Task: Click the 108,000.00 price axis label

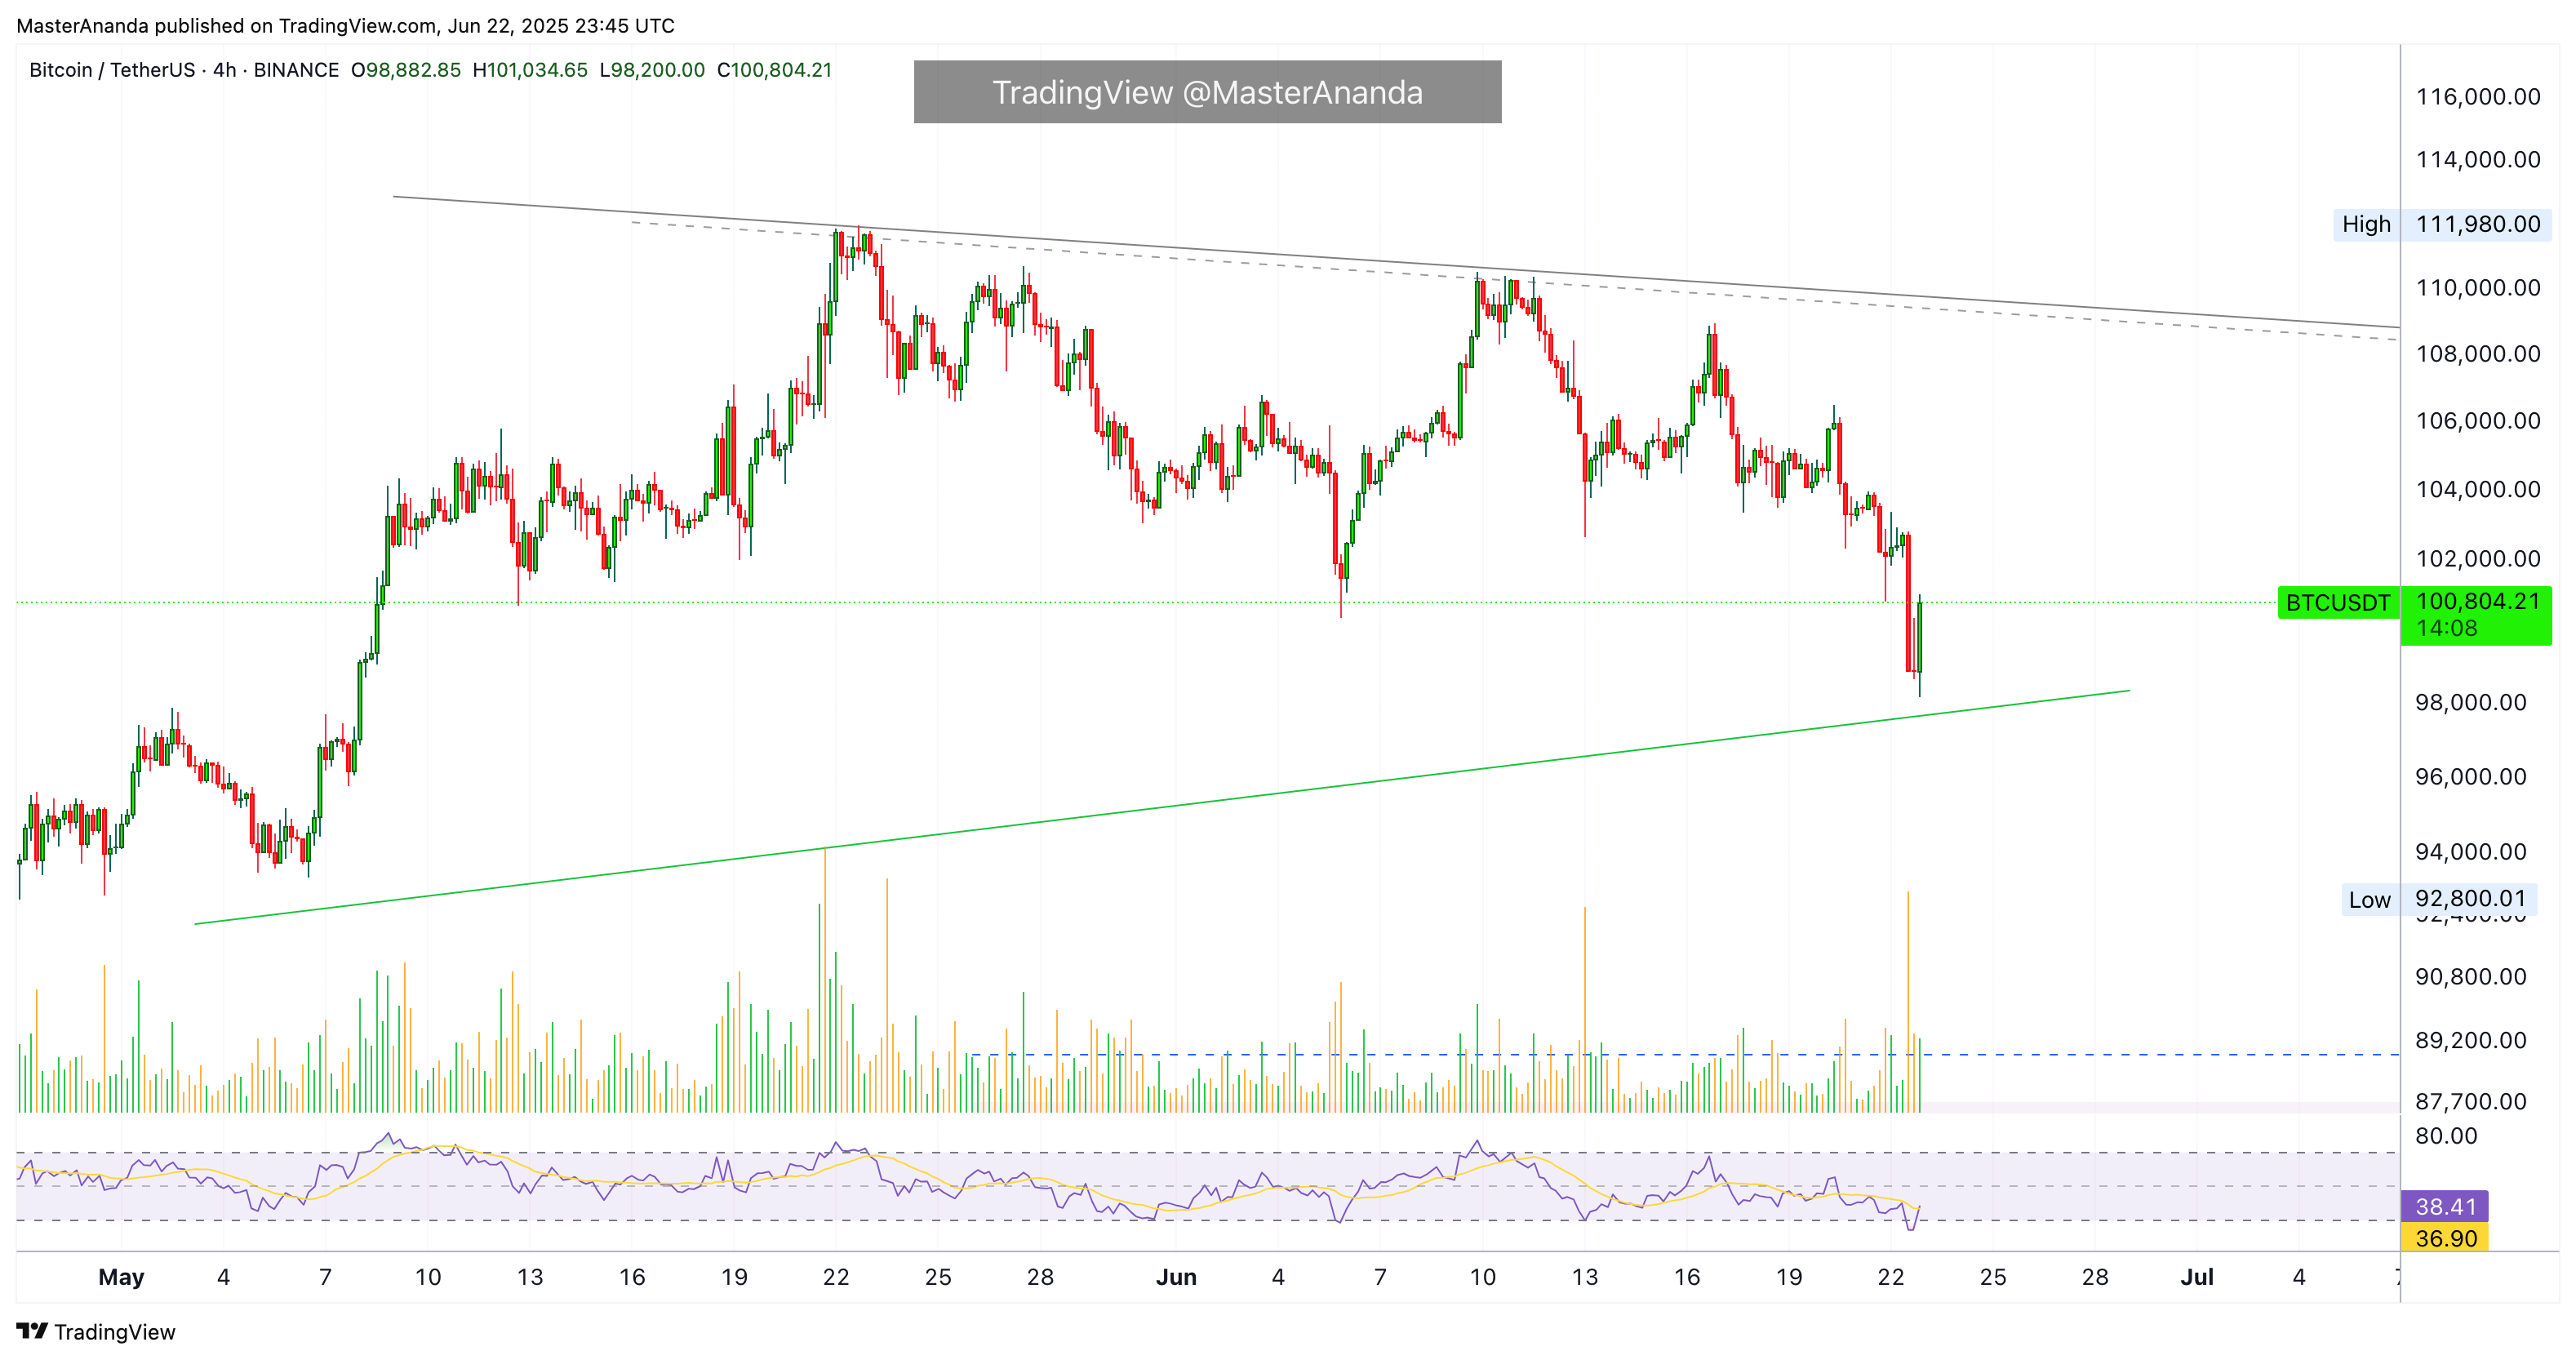Action: 2478,354
